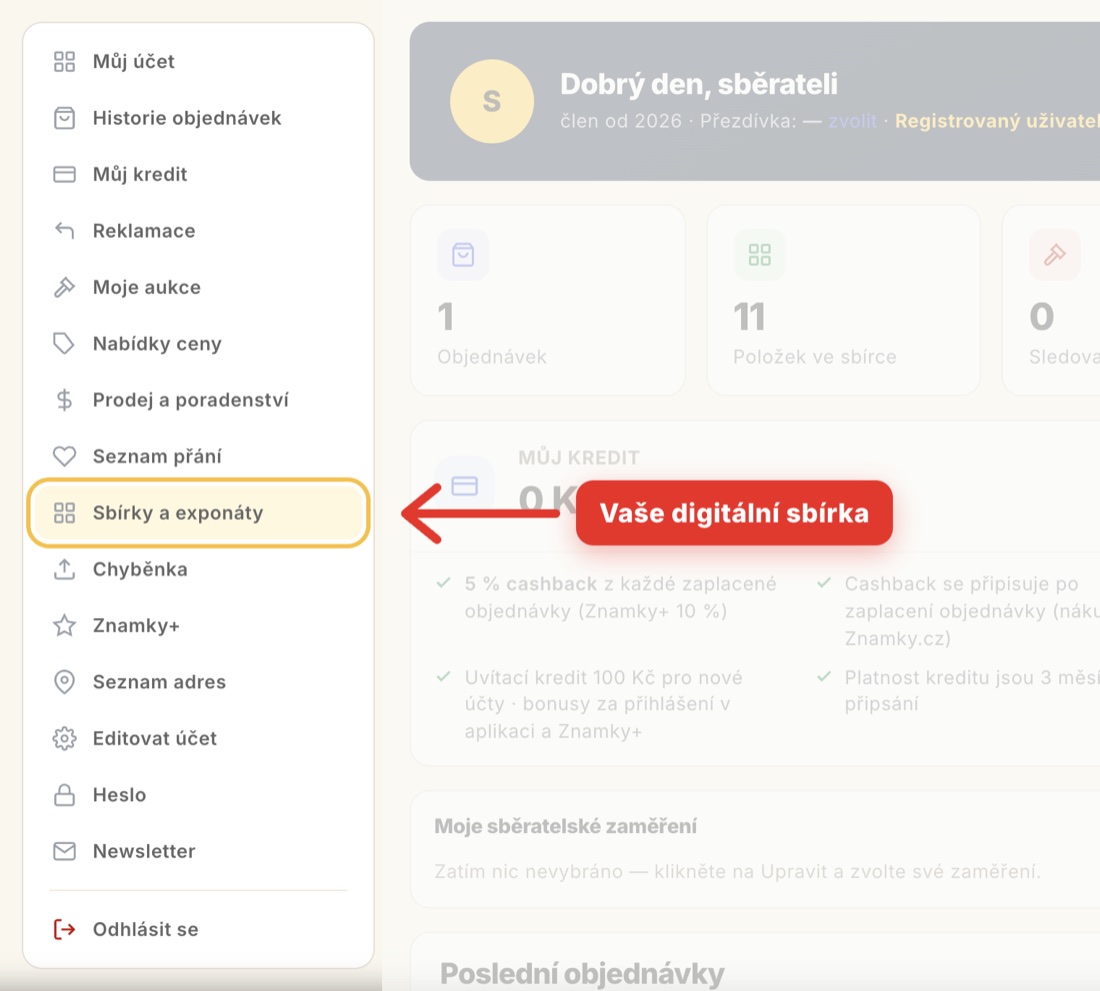Click the grid icon for Sbírky a exponáty
This screenshot has width=1100, height=991.
(64, 513)
